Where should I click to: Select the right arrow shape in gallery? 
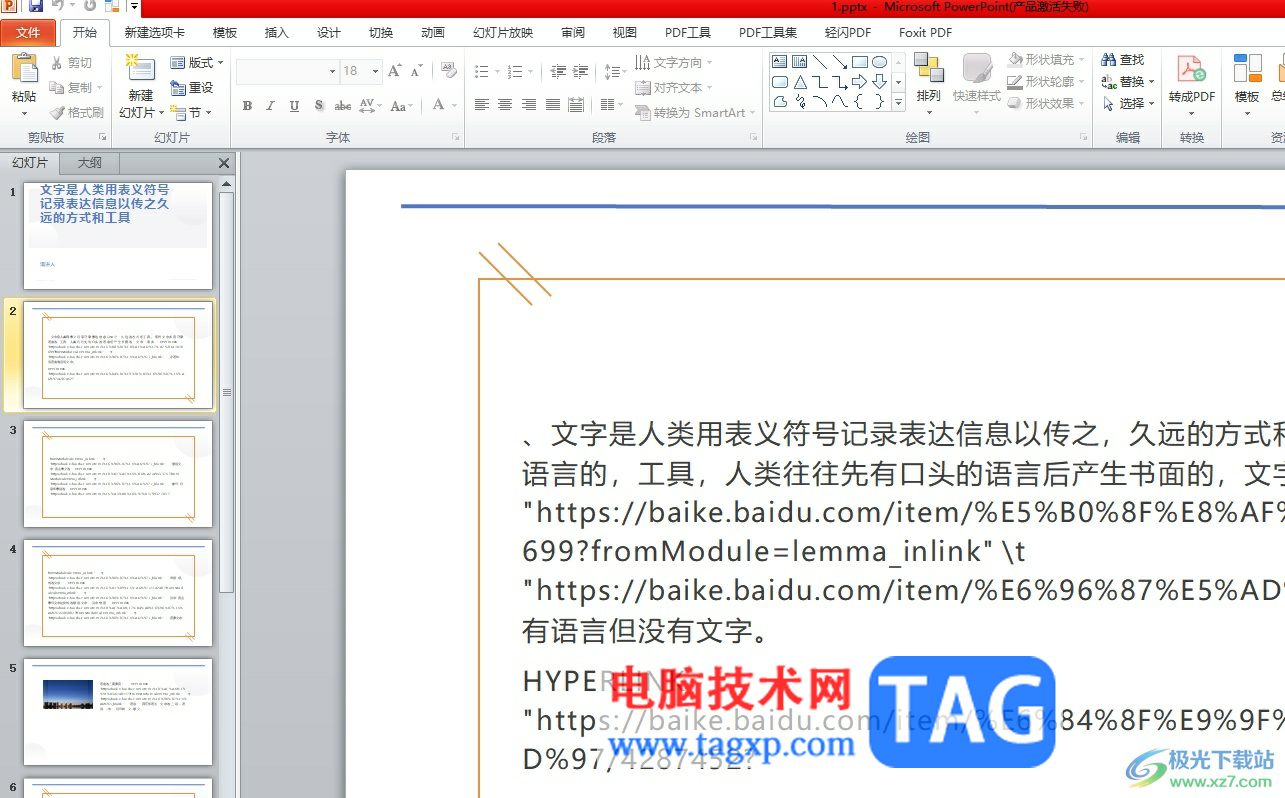tap(859, 82)
